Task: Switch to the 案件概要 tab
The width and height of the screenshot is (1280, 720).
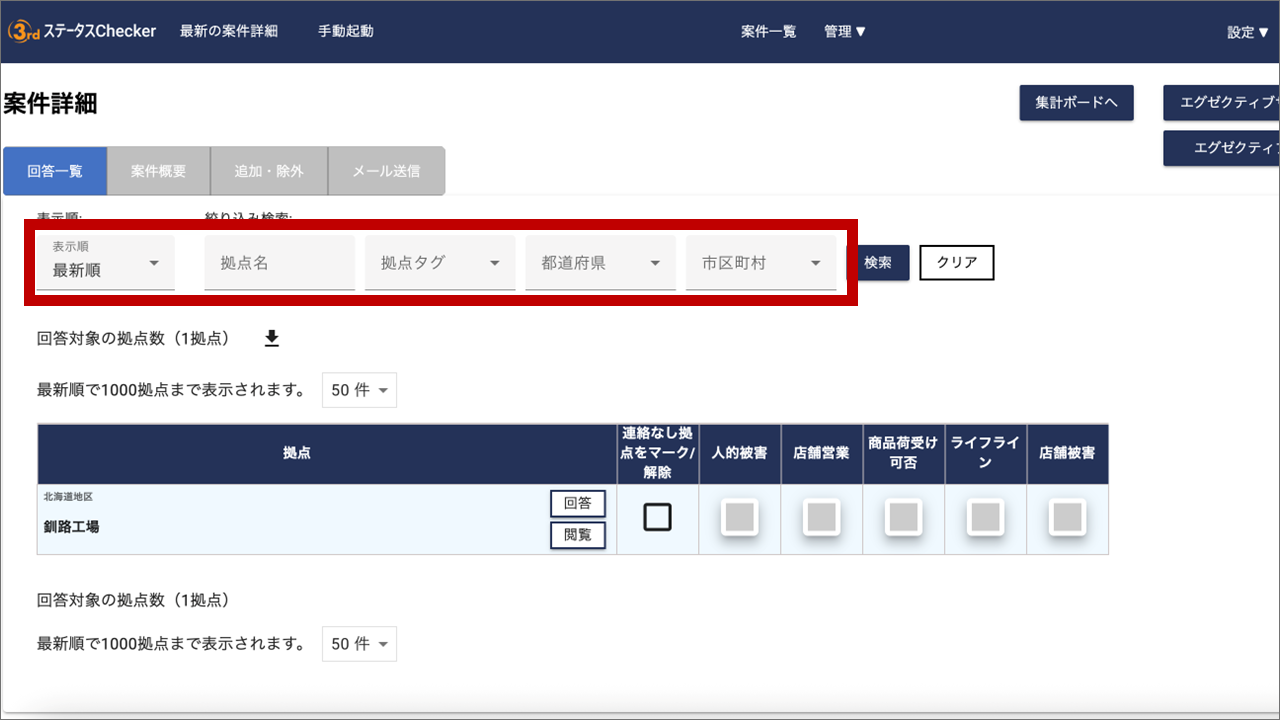Action: point(158,171)
